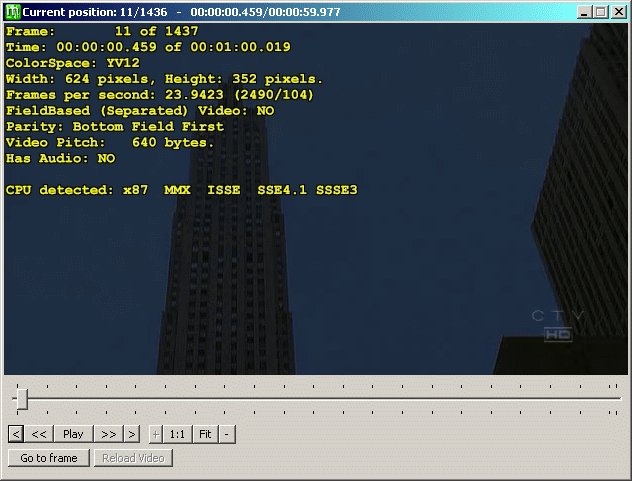
Task: Click the 'Has Audio: NO' text
Action: (60, 158)
